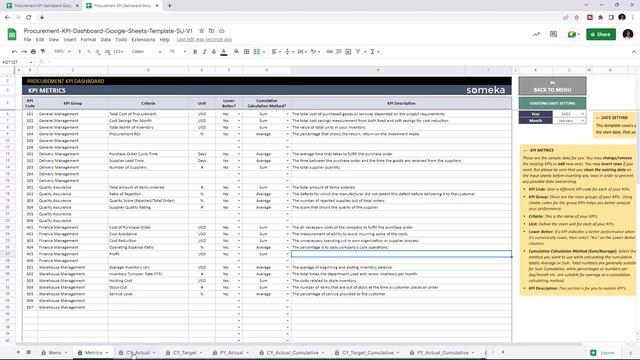Click the Share button
The image size is (640, 360).
coord(601,34)
